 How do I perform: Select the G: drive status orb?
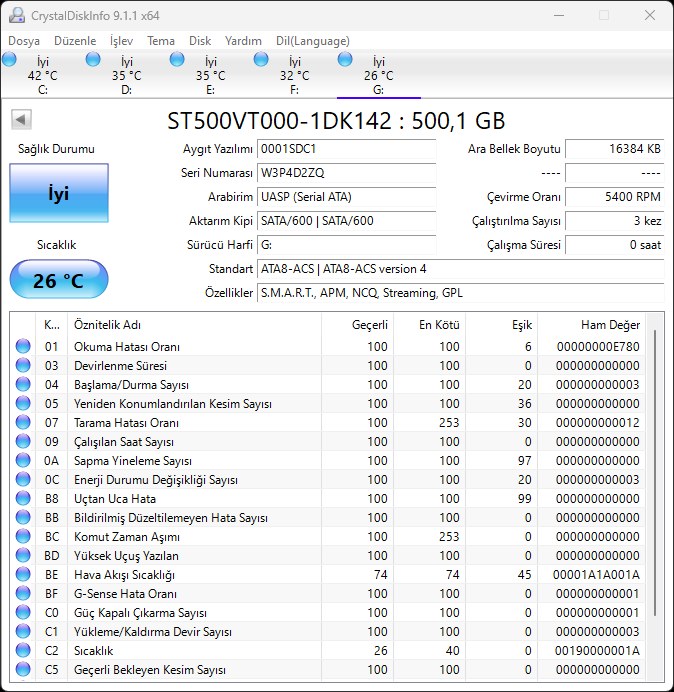tap(345, 59)
